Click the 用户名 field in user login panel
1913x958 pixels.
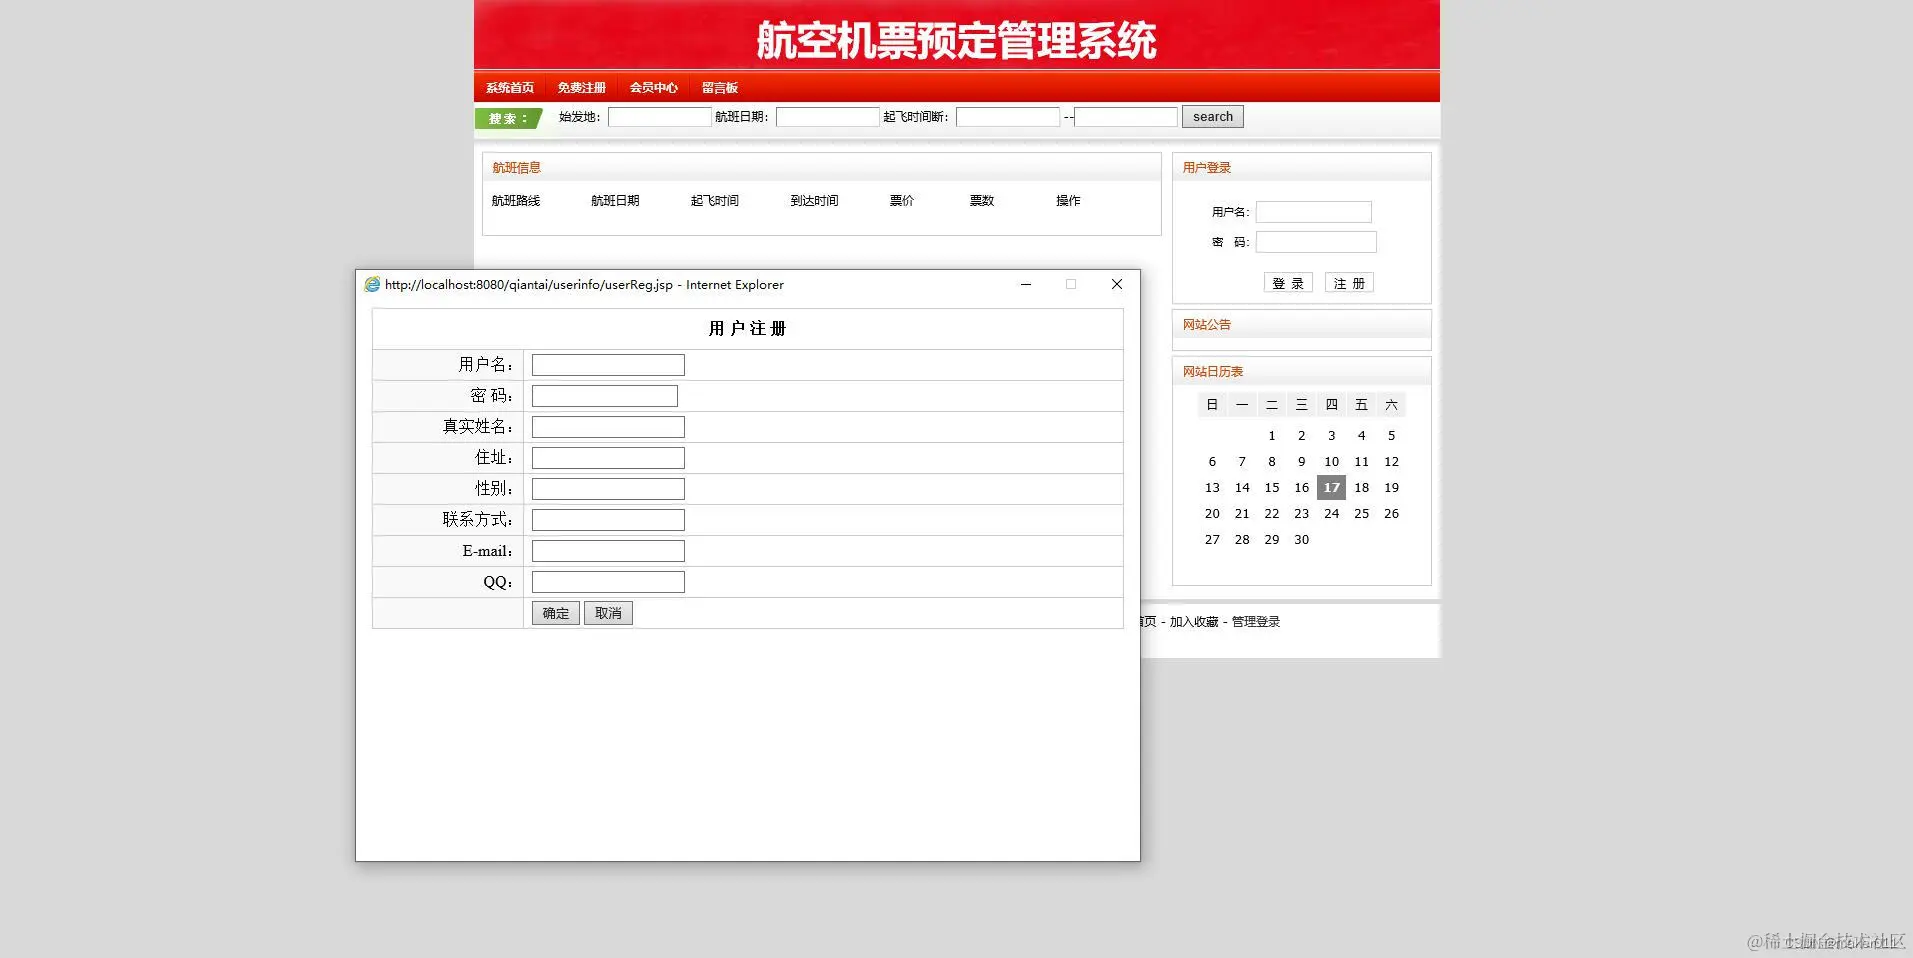[x=1313, y=211]
